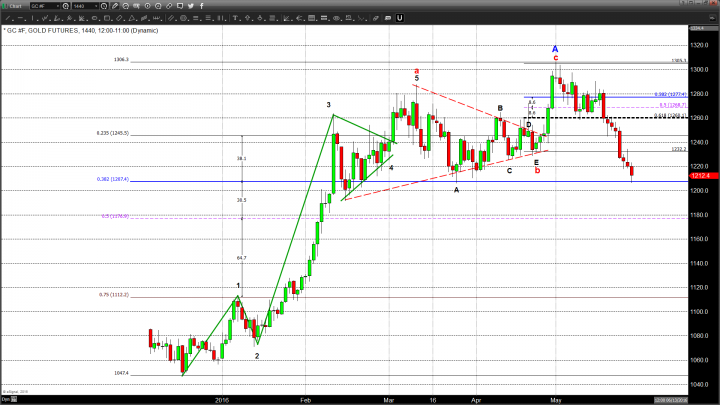Viewport: 720px width, 405px height.
Task: Select the triangle drawing tool
Action: pyautogui.click(x=131, y=18)
